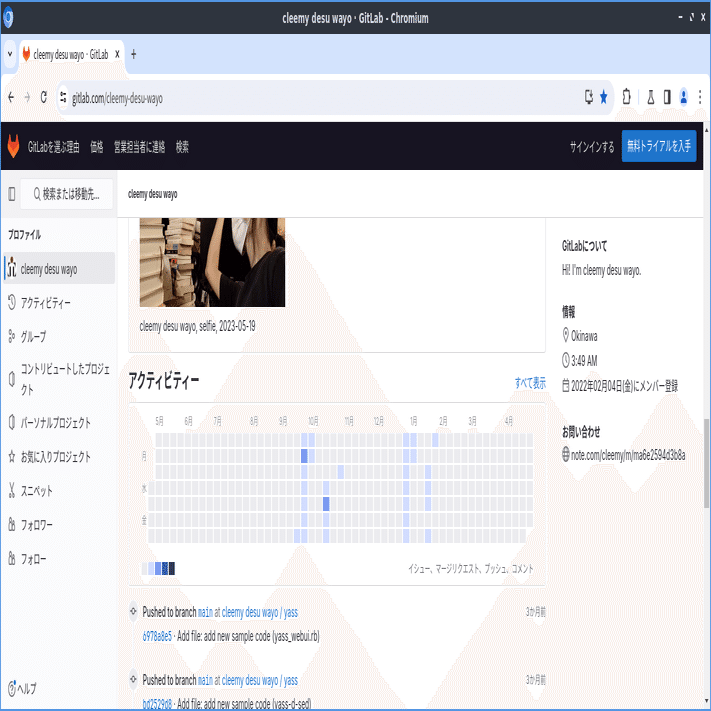Toggle browser side panel icon

667,97
